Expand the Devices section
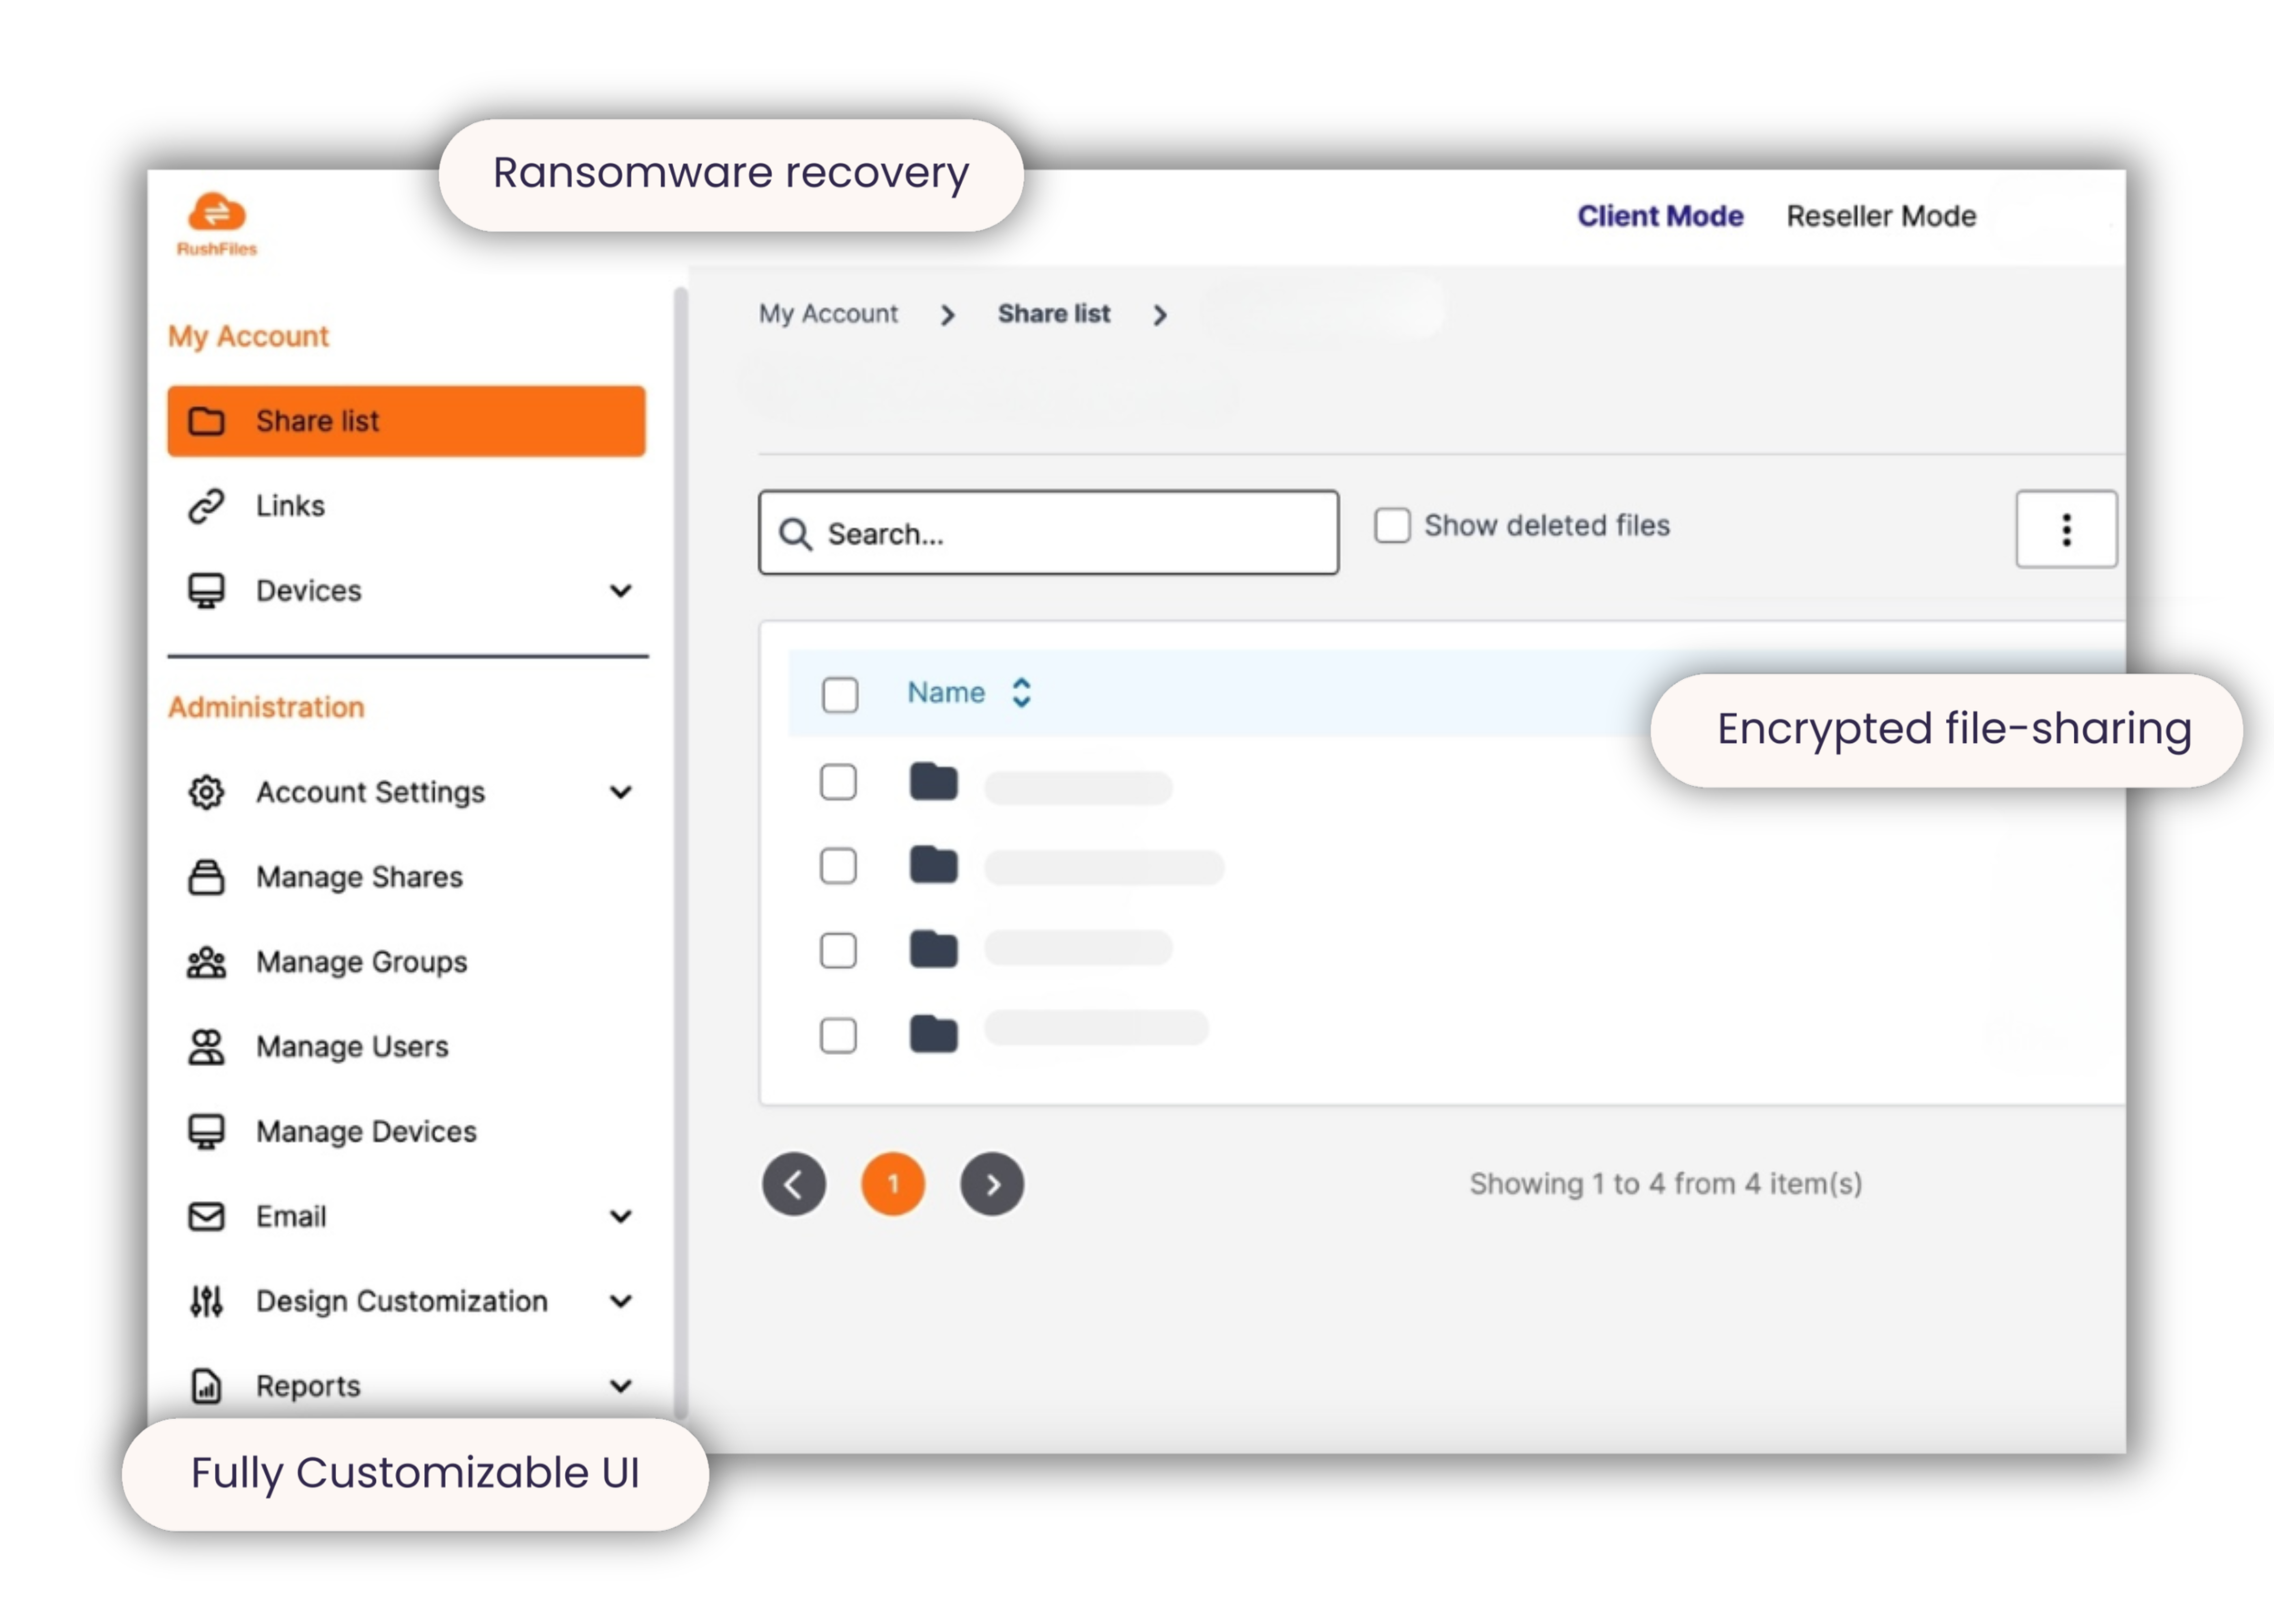Viewport: 2274px width, 1624px height. [621, 590]
